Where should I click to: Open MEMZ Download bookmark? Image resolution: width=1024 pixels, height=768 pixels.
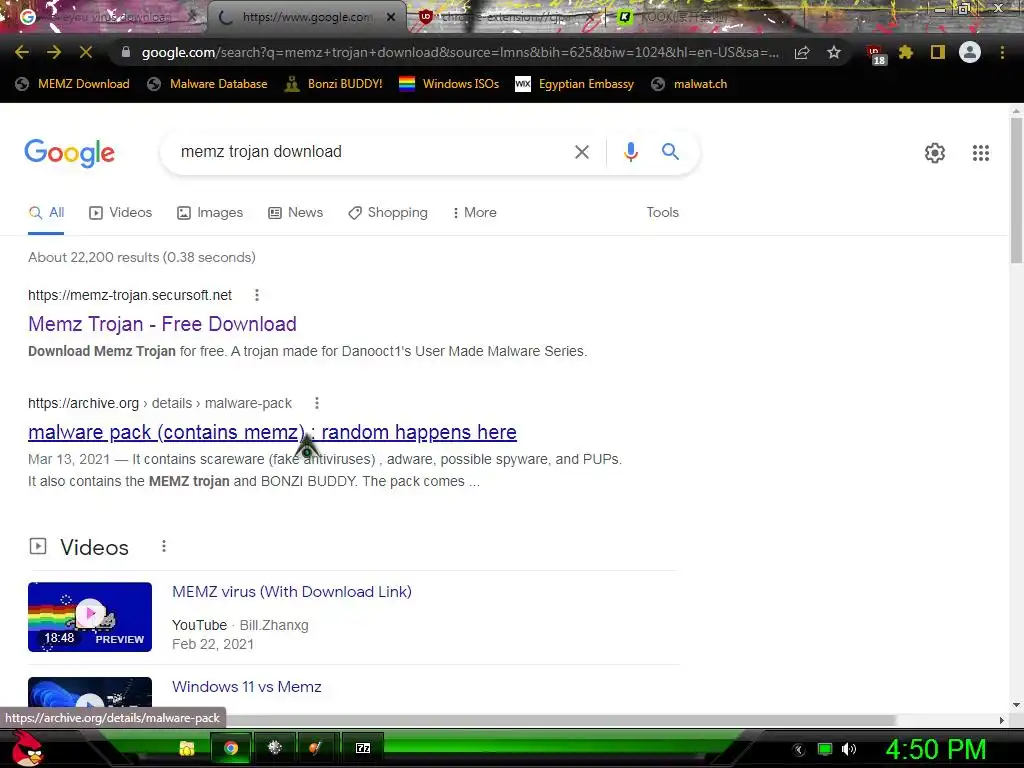(72, 84)
